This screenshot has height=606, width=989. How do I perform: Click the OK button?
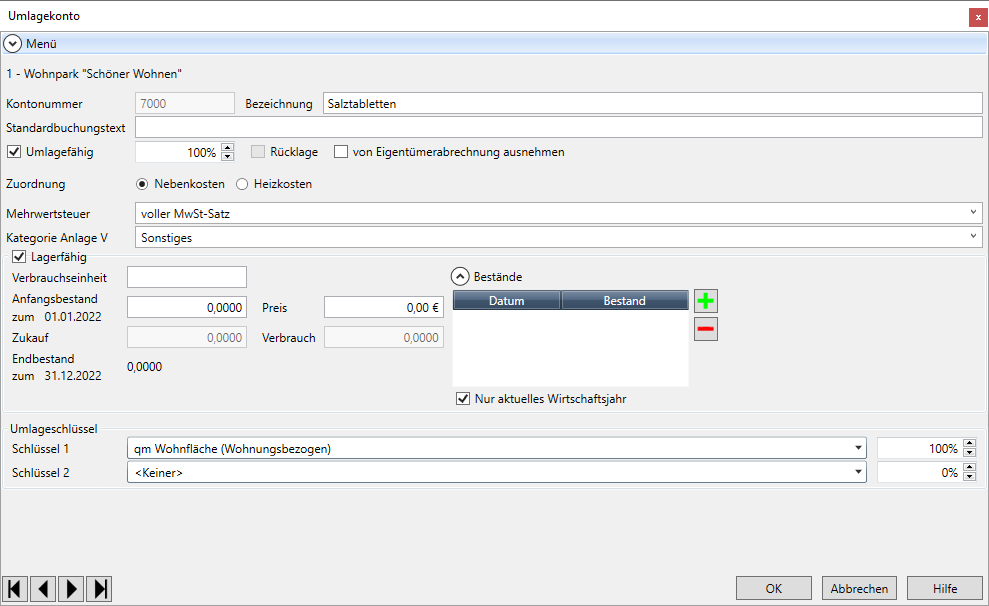point(773,588)
